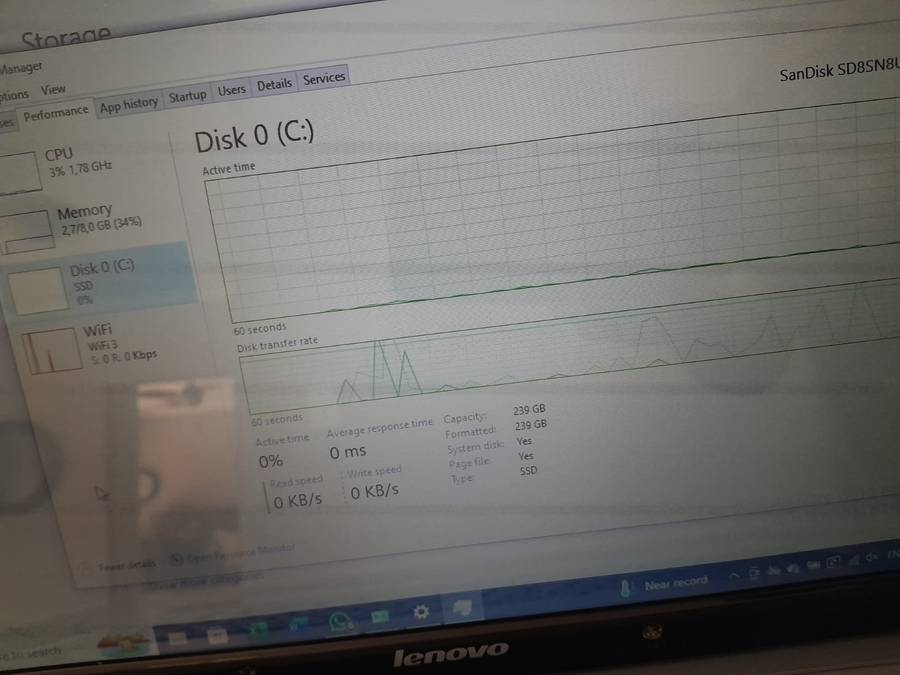Screen dimensions: 900x675
Task: Go to the Services tab
Action: coord(324,78)
